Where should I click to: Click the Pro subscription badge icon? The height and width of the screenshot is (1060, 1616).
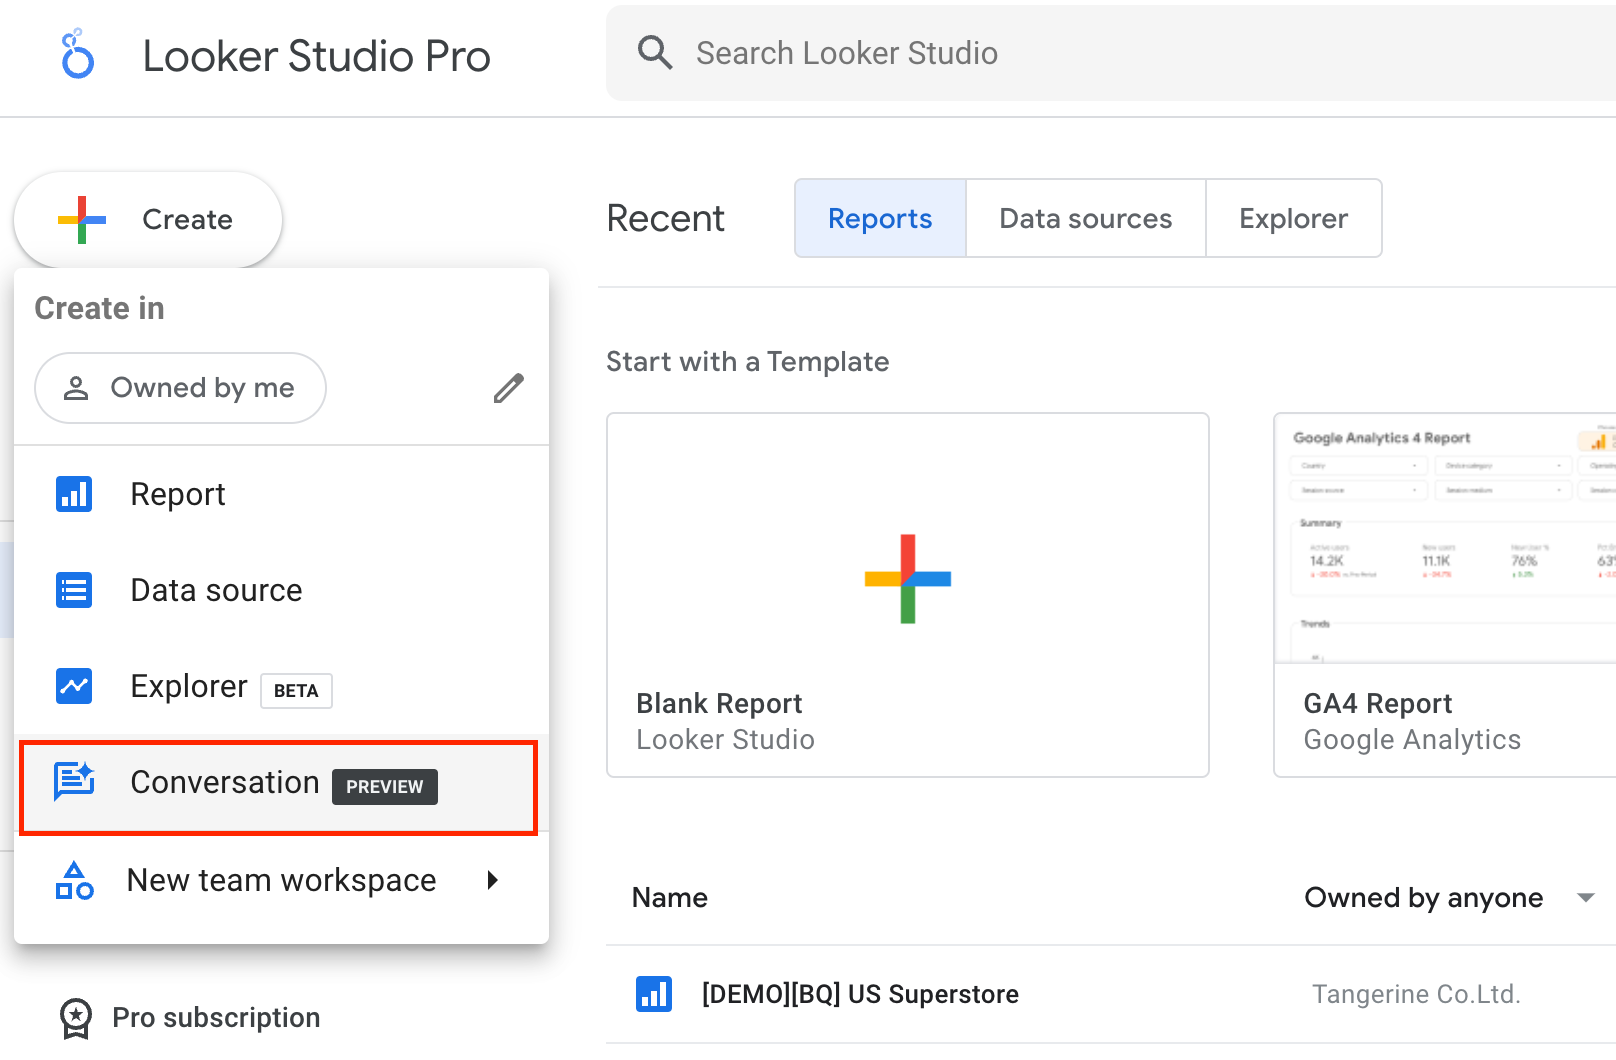pyautogui.click(x=76, y=1018)
